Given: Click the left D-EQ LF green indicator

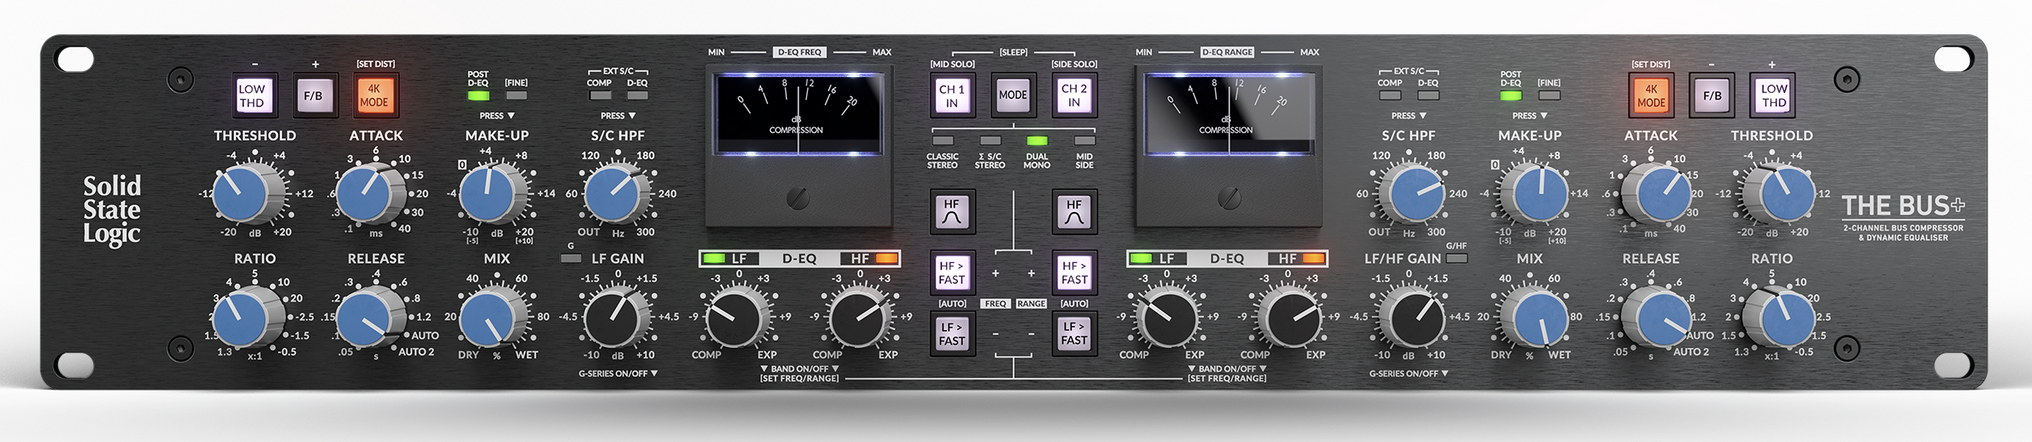Looking at the screenshot, I should point(713,259).
